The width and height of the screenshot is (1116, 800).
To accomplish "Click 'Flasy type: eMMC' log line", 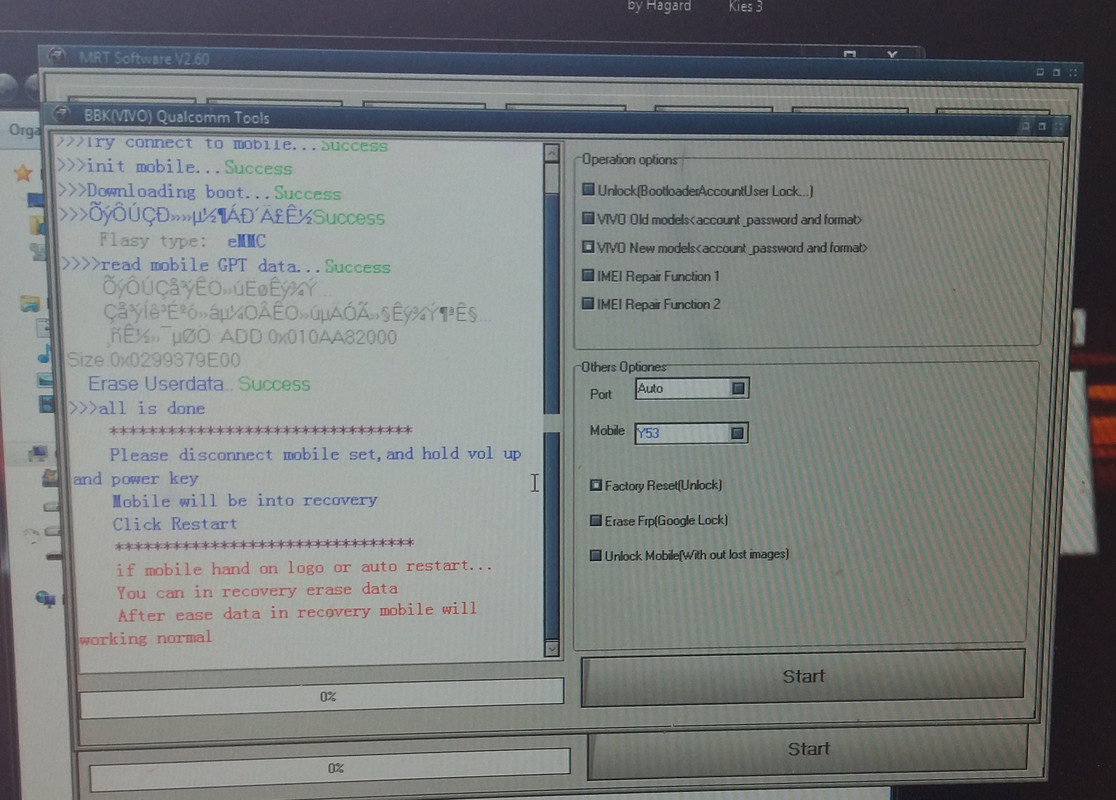I will click(x=183, y=241).
